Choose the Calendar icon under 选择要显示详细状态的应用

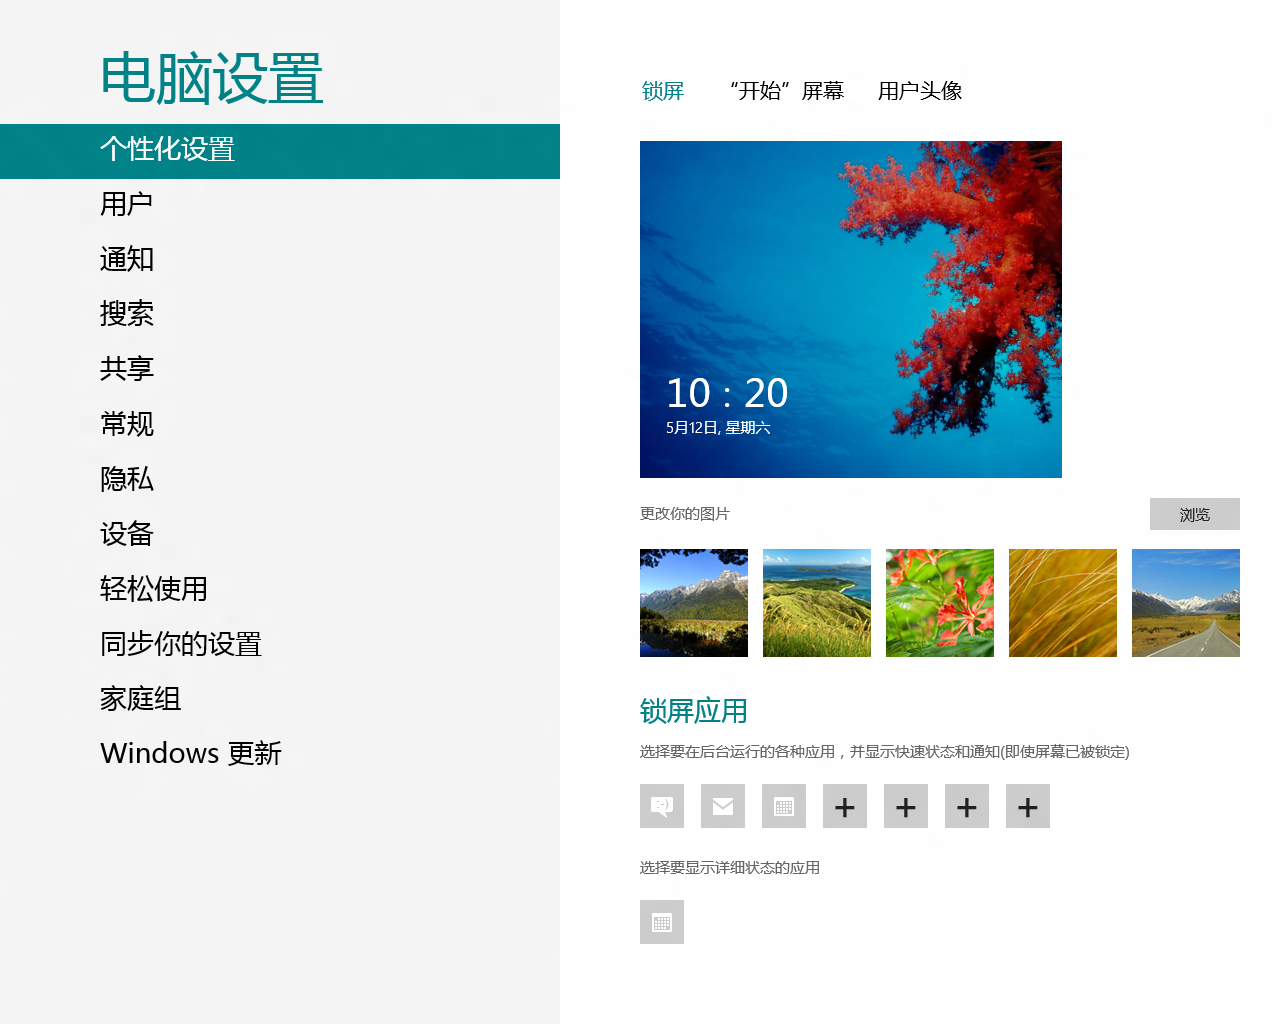click(x=662, y=922)
